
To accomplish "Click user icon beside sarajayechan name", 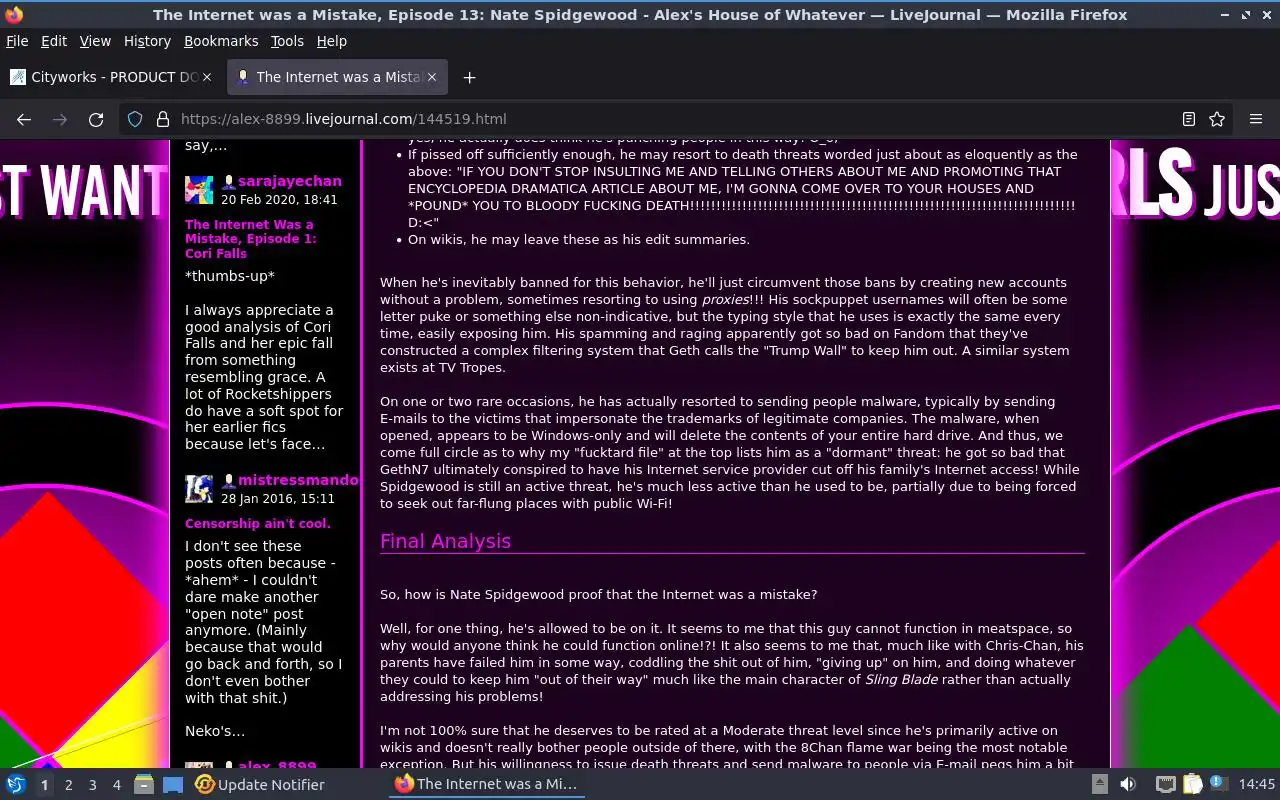I will [x=228, y=182].
